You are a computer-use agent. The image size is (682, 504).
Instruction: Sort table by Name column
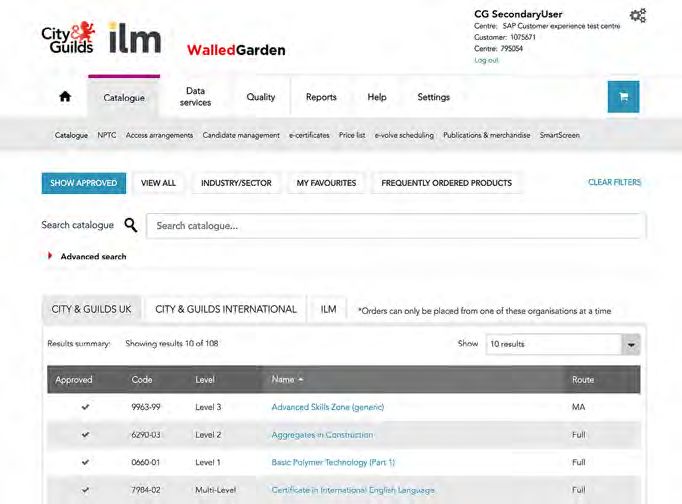(x=287, y=380)
